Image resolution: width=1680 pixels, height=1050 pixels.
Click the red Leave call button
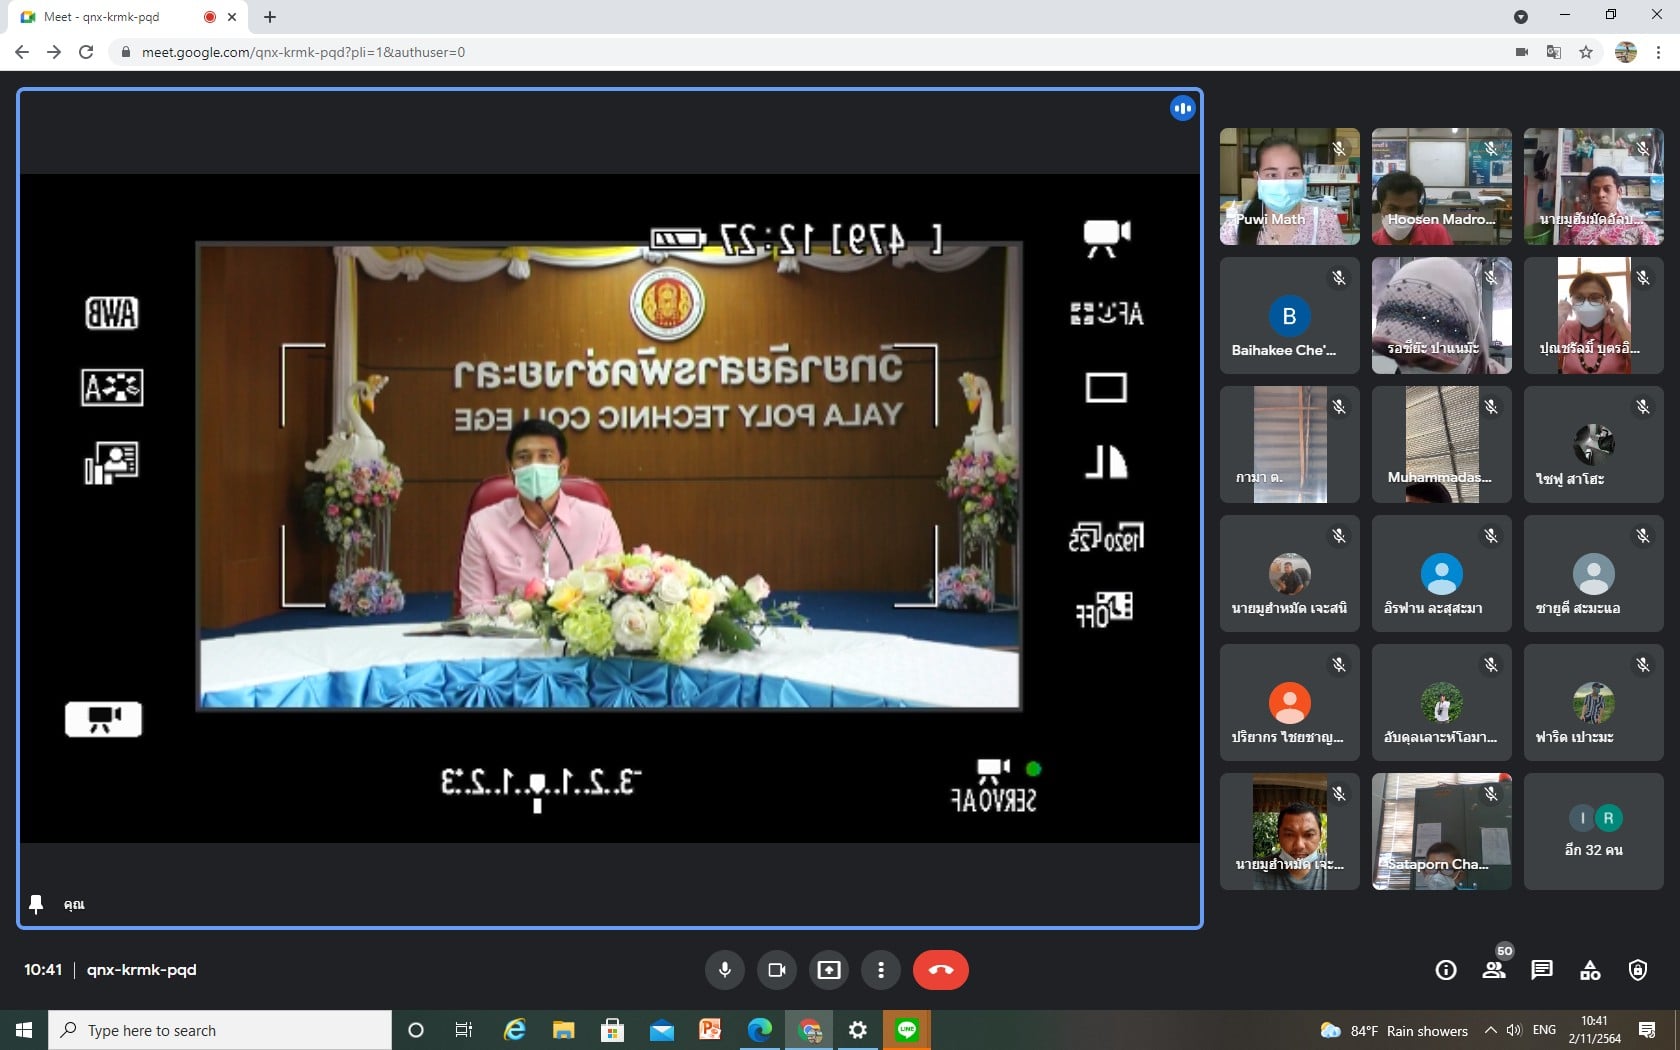(x=941, y=970)
